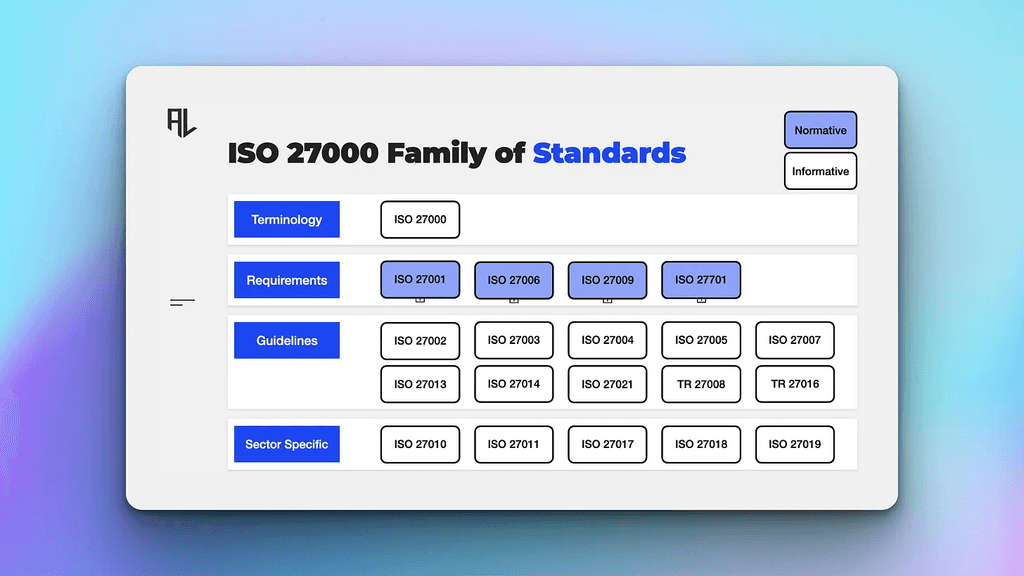Click the ISO 27000 standard box

click(419, 219)
